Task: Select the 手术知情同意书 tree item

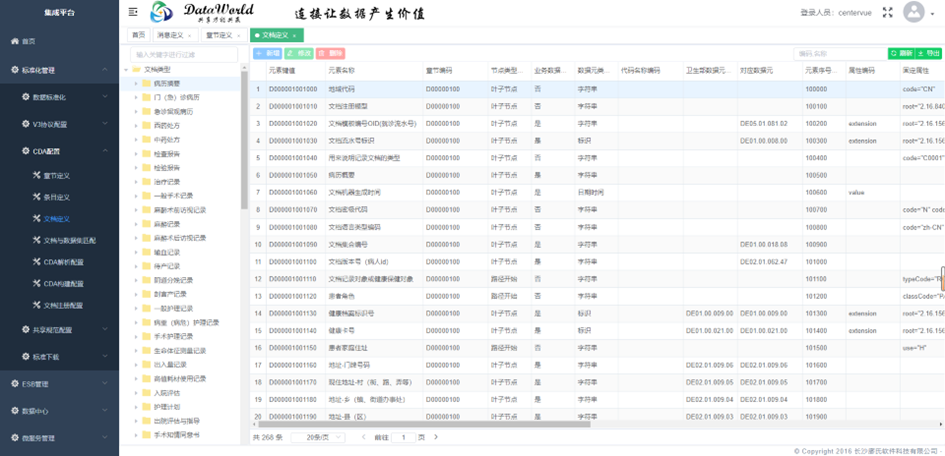Action: [x=177, y=435]
